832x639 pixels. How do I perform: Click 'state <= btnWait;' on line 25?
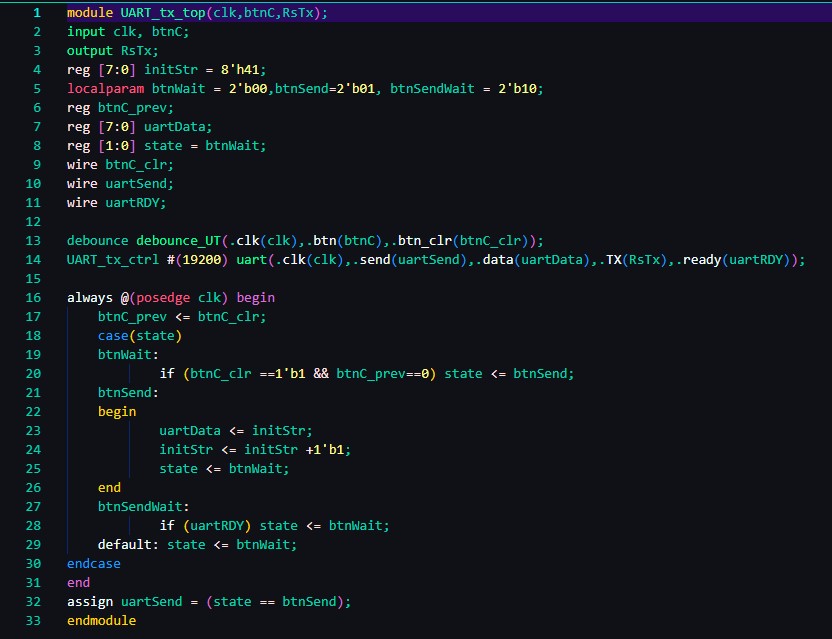tap(224, 469)
